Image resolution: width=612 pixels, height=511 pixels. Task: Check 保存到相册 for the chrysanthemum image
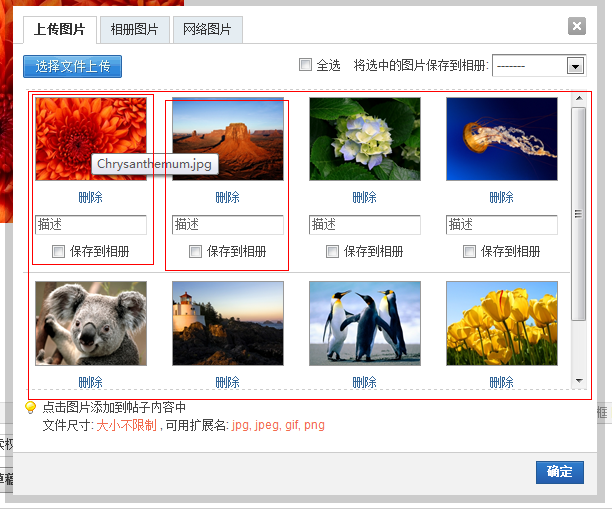(x=59, y=251)
